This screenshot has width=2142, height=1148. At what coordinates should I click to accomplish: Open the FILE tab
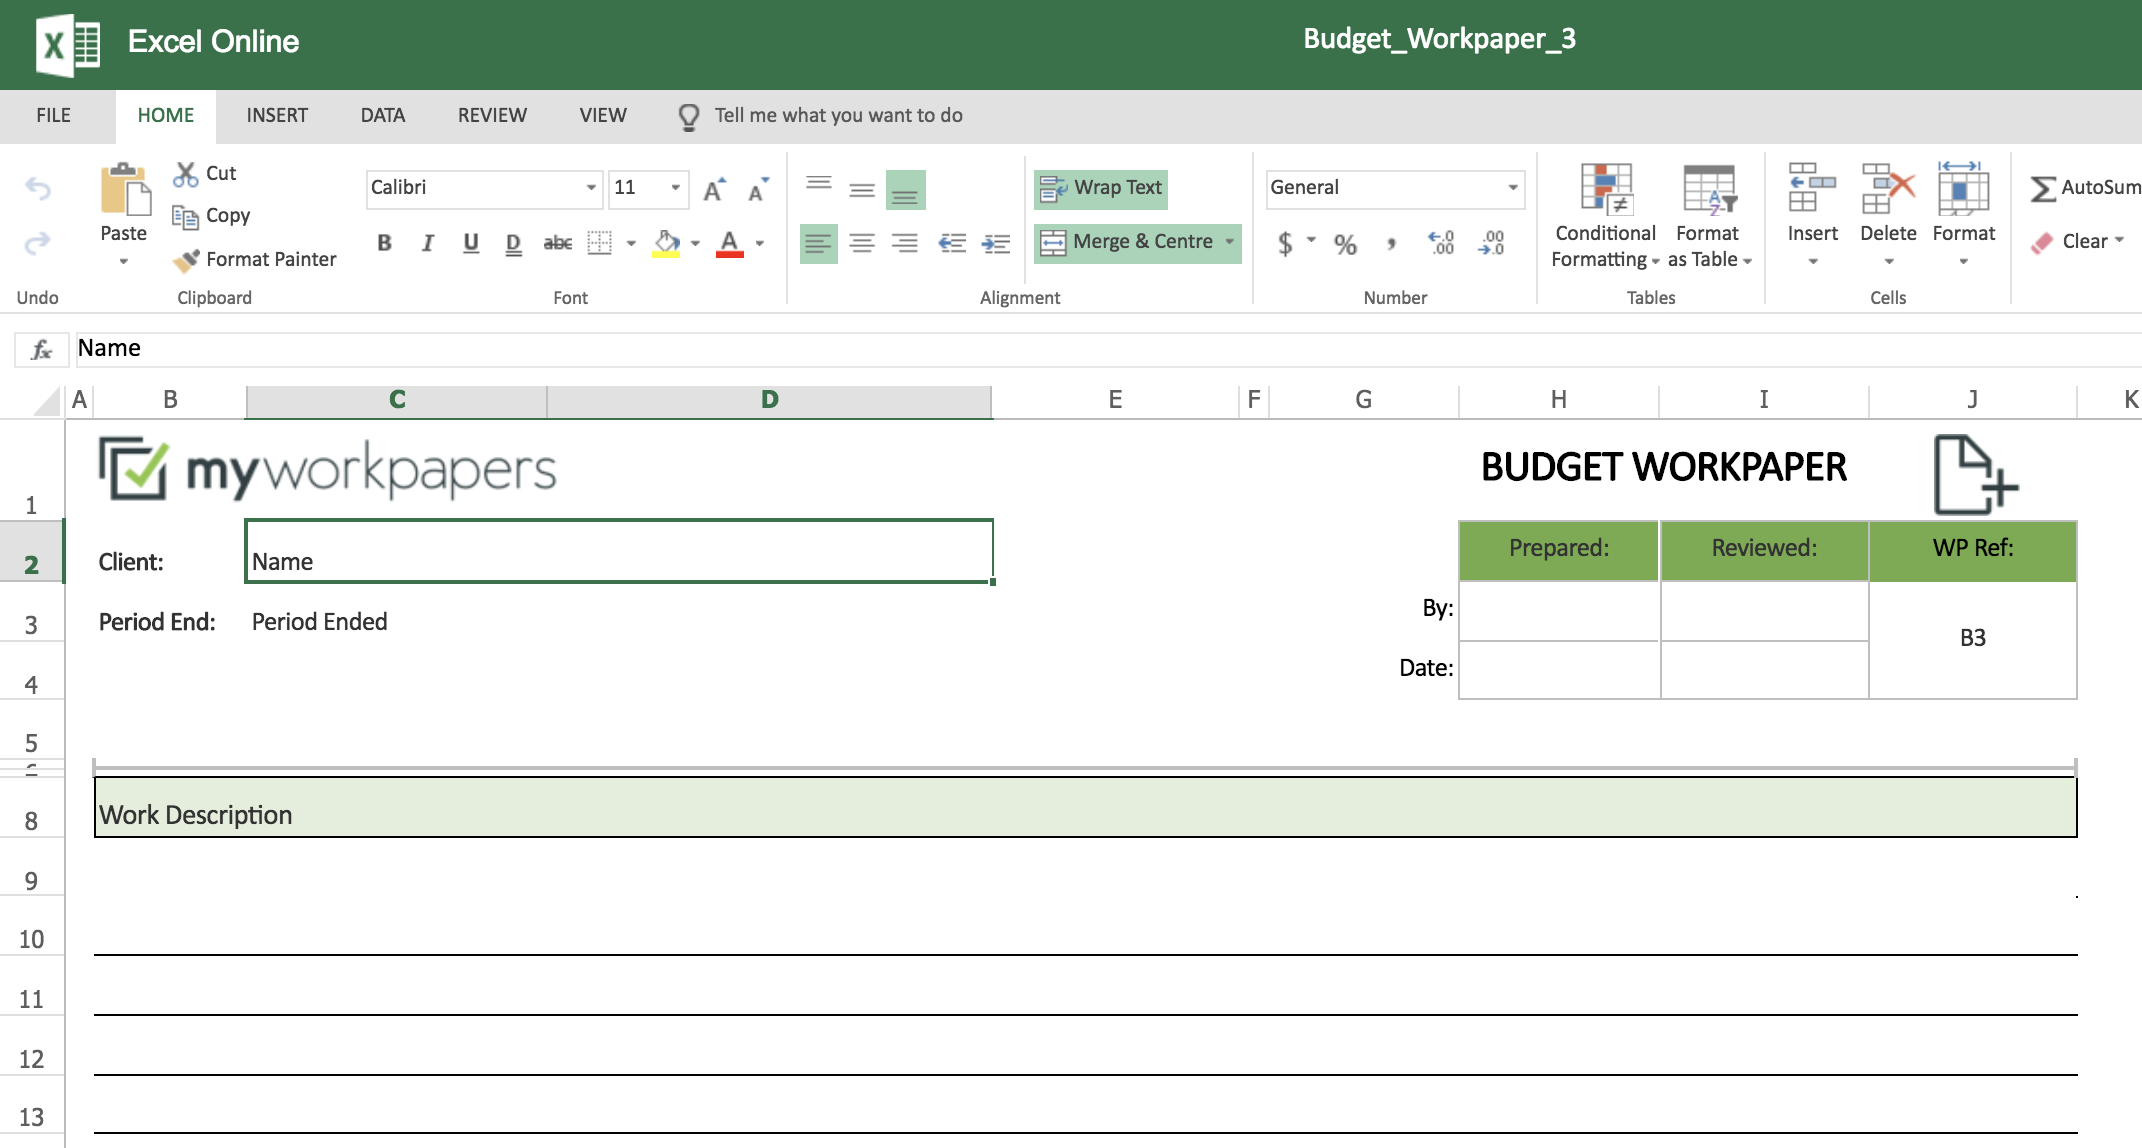click(x=53, y=116)
